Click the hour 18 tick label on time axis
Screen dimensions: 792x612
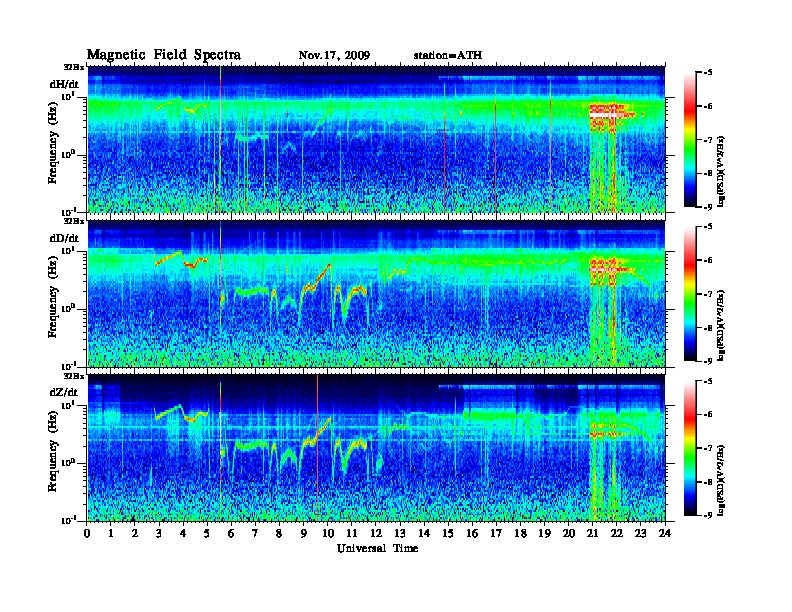pos(520,533)
